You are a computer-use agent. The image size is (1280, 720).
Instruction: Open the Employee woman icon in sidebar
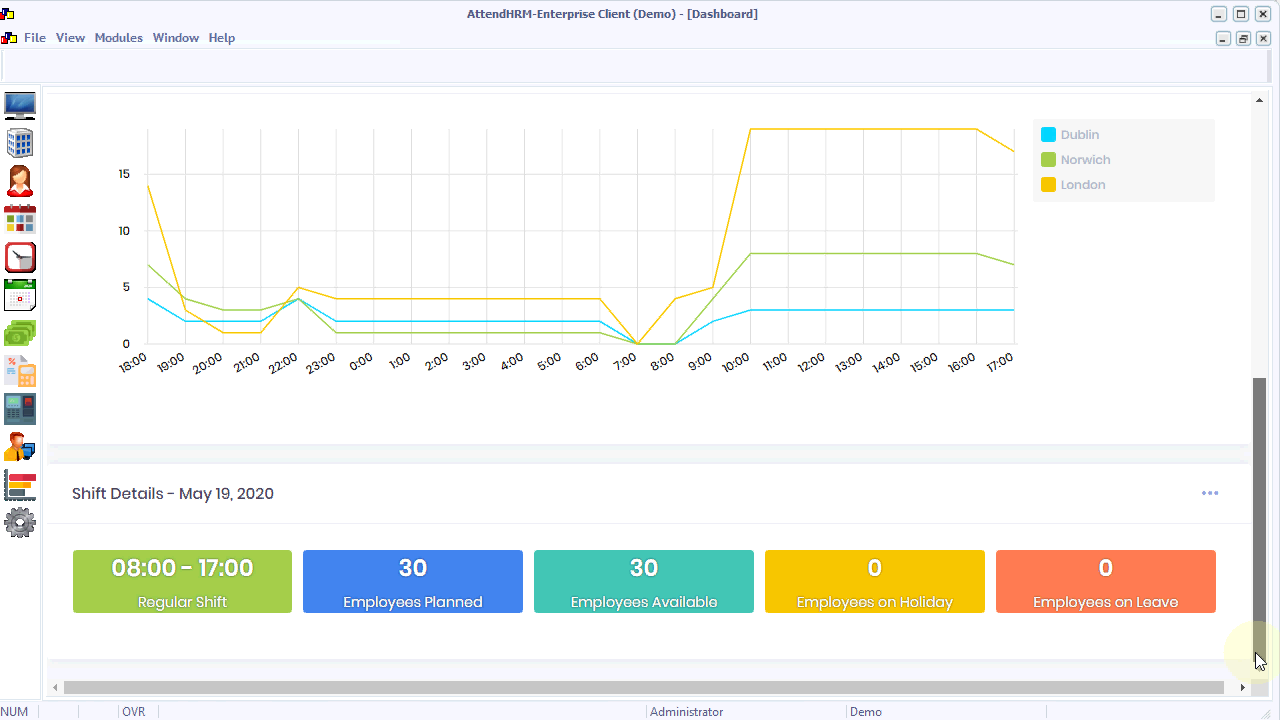tap(20, 181)
